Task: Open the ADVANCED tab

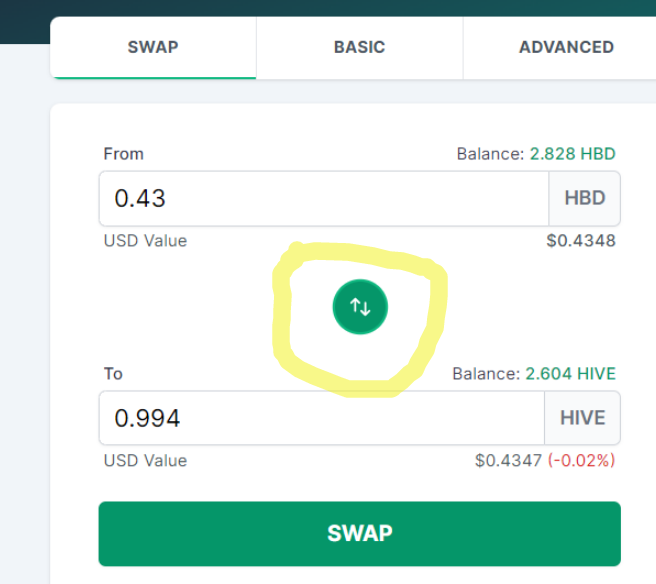Action: click(566, 47)
